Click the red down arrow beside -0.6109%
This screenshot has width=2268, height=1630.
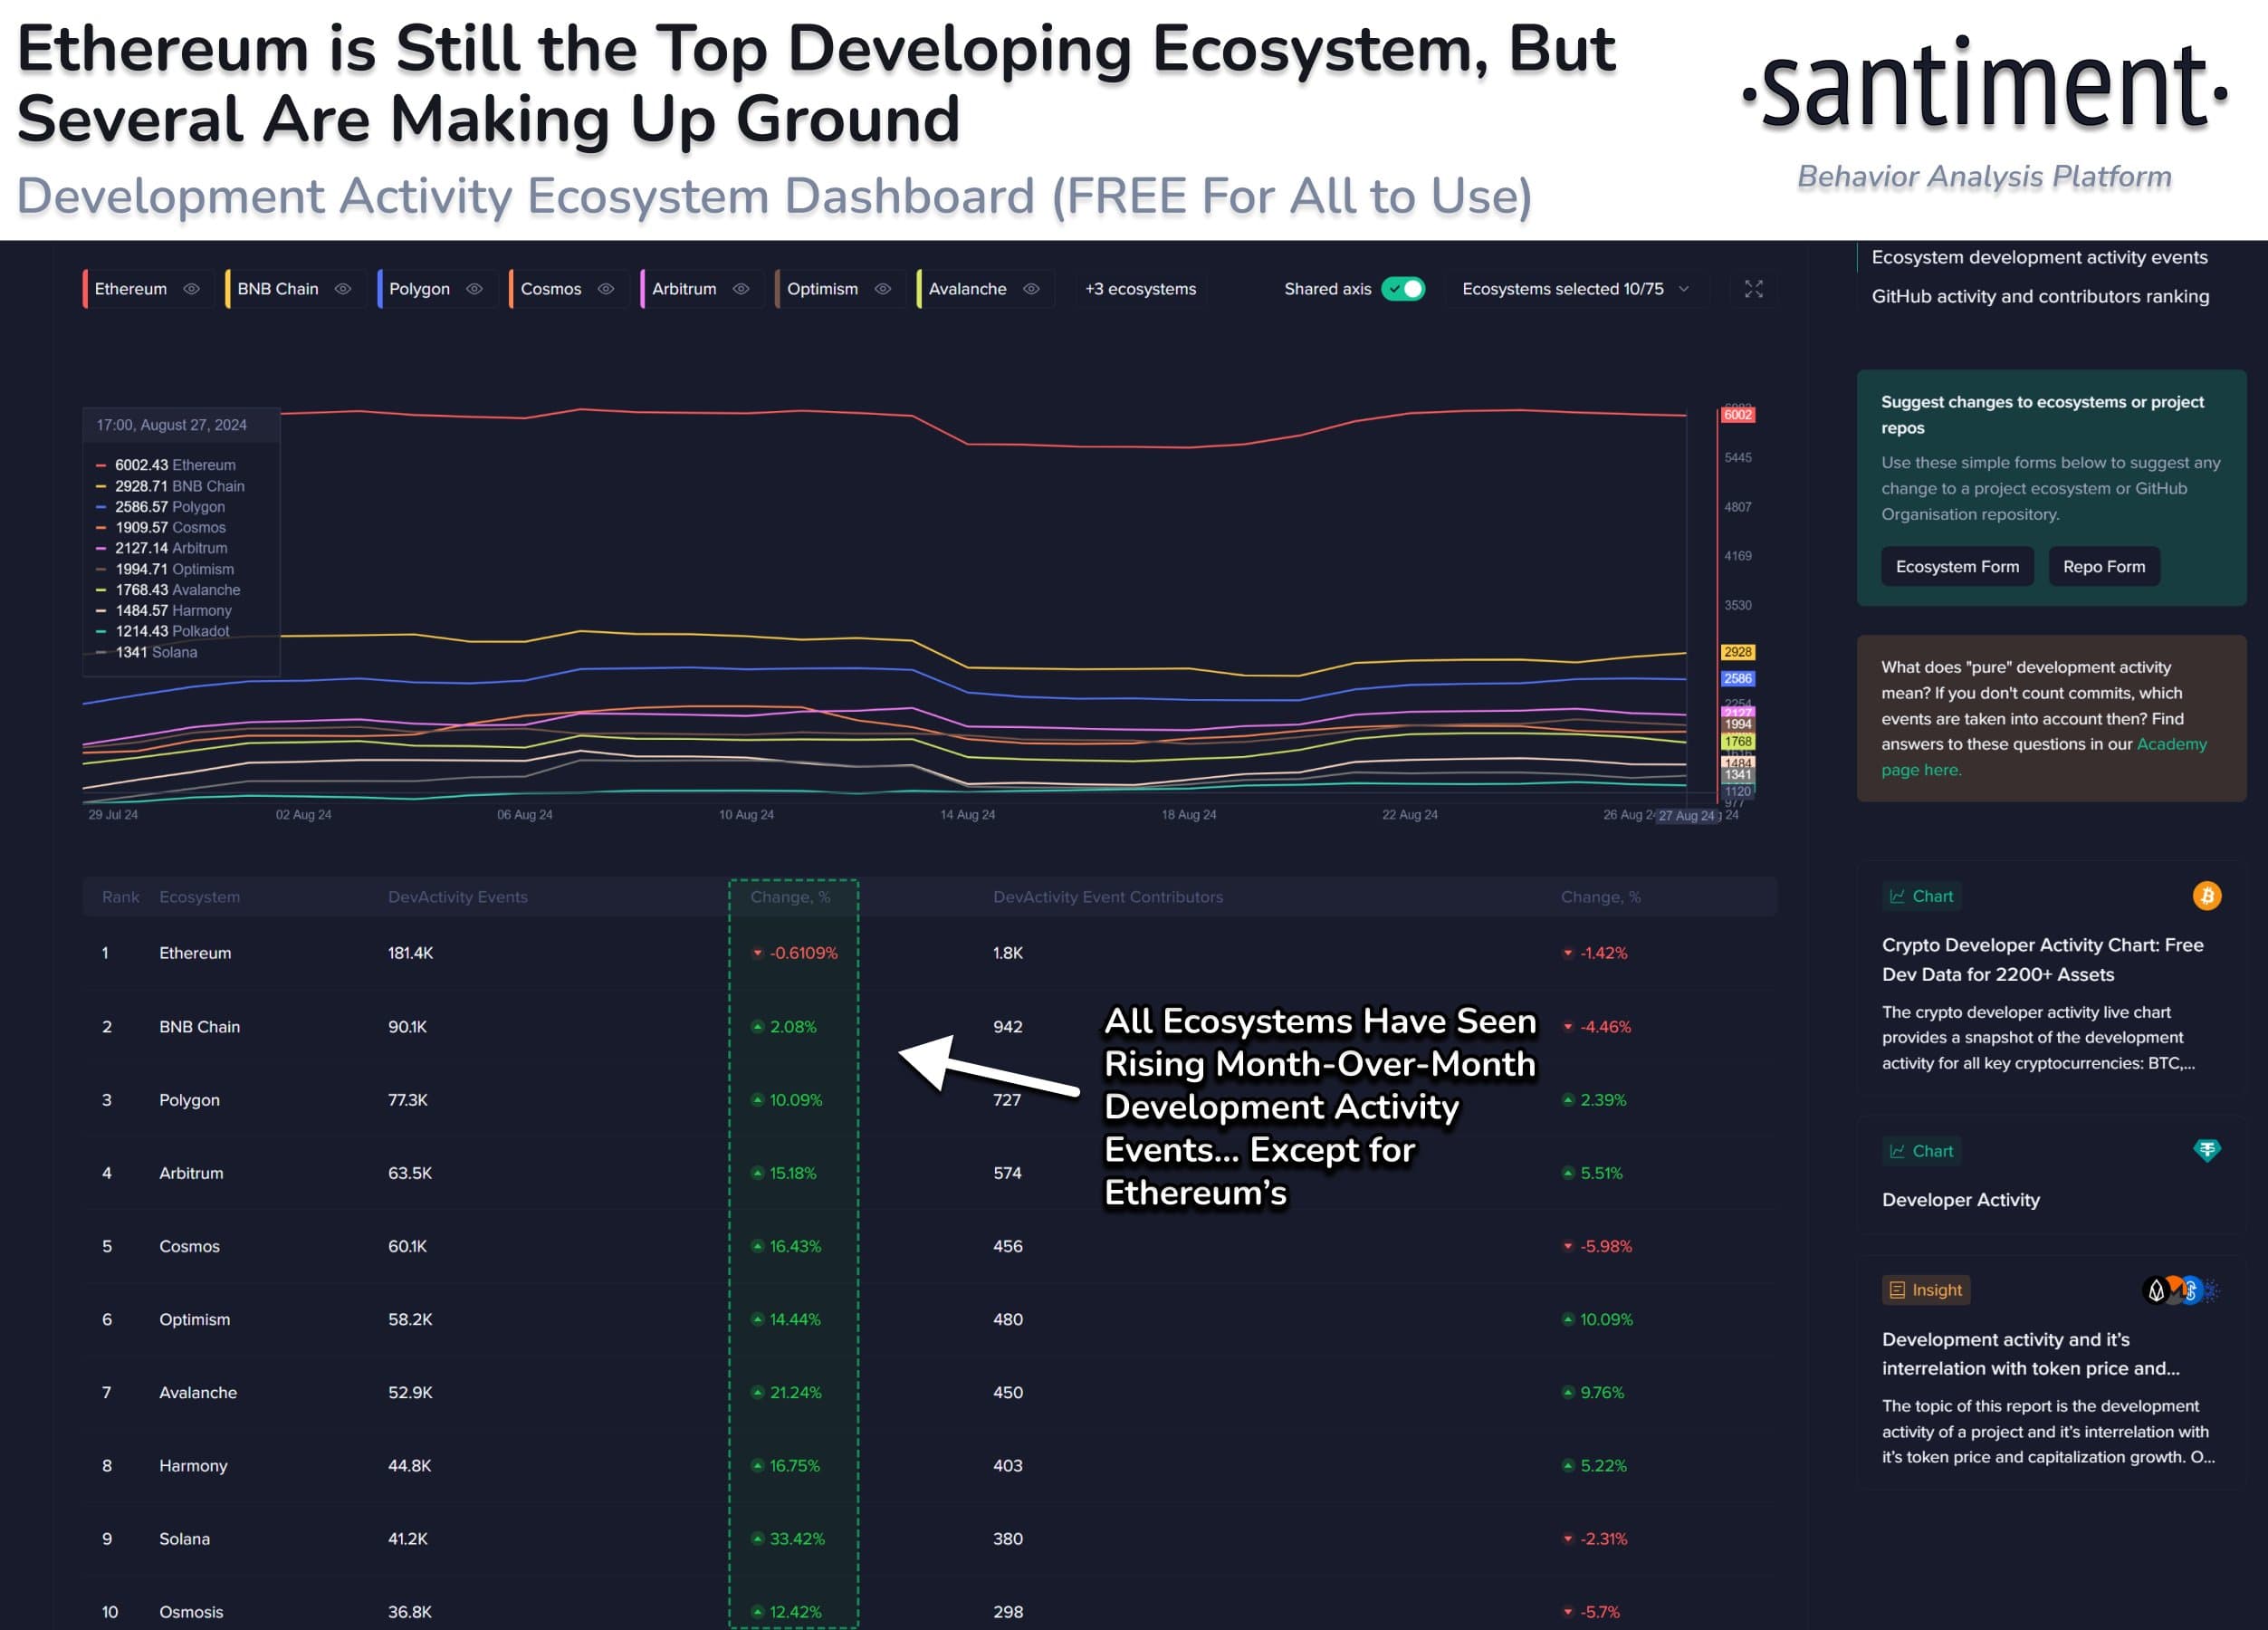[x=758, y=953]
